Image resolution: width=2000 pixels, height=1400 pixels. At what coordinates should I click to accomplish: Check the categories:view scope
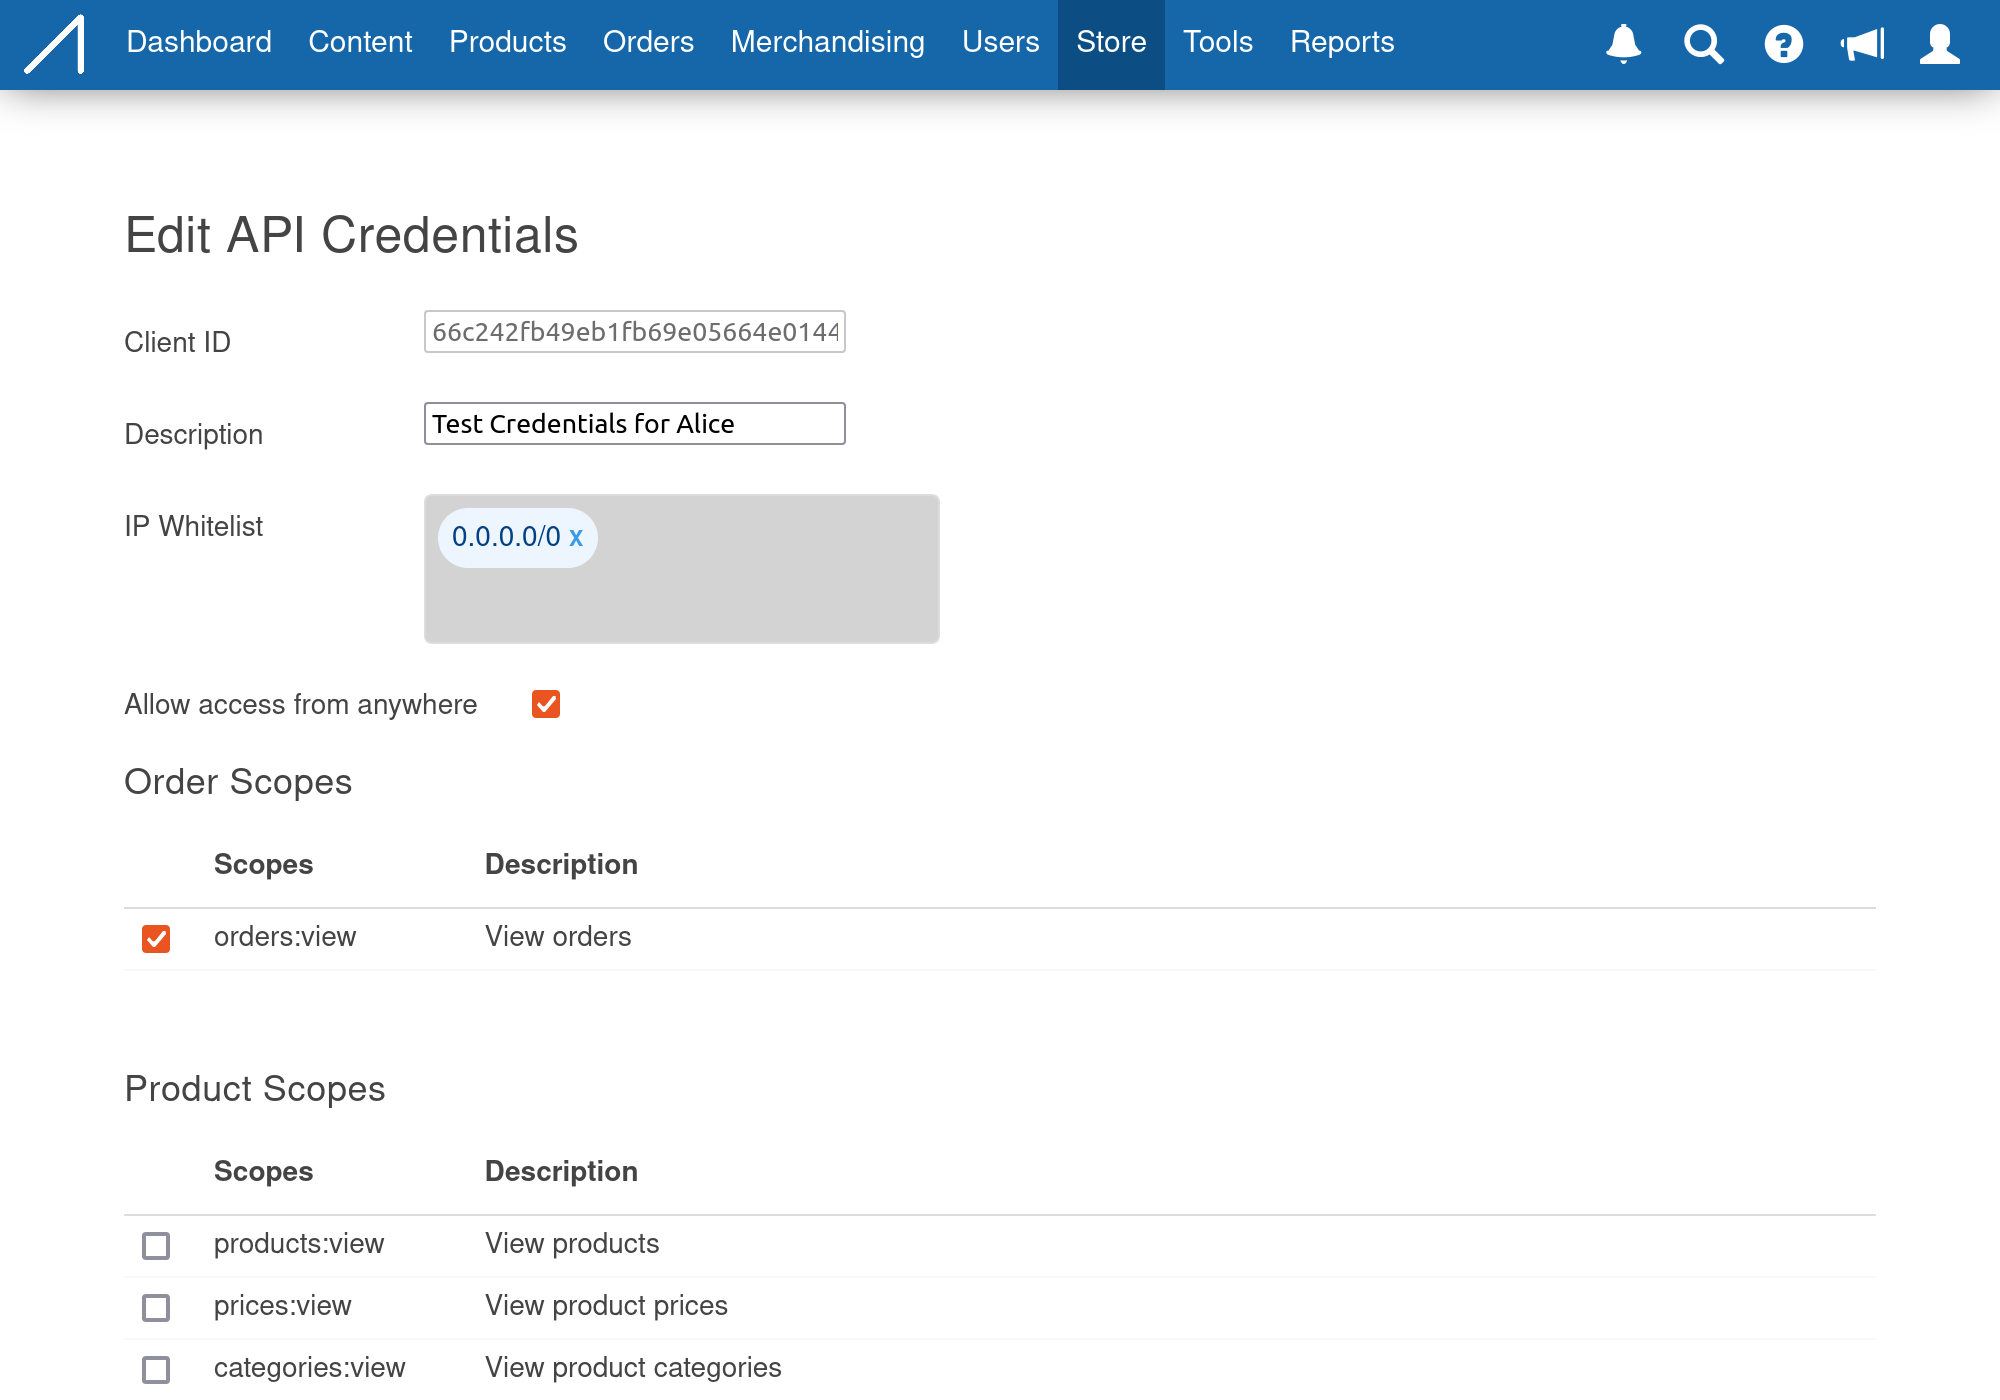tap(156, 1369)
